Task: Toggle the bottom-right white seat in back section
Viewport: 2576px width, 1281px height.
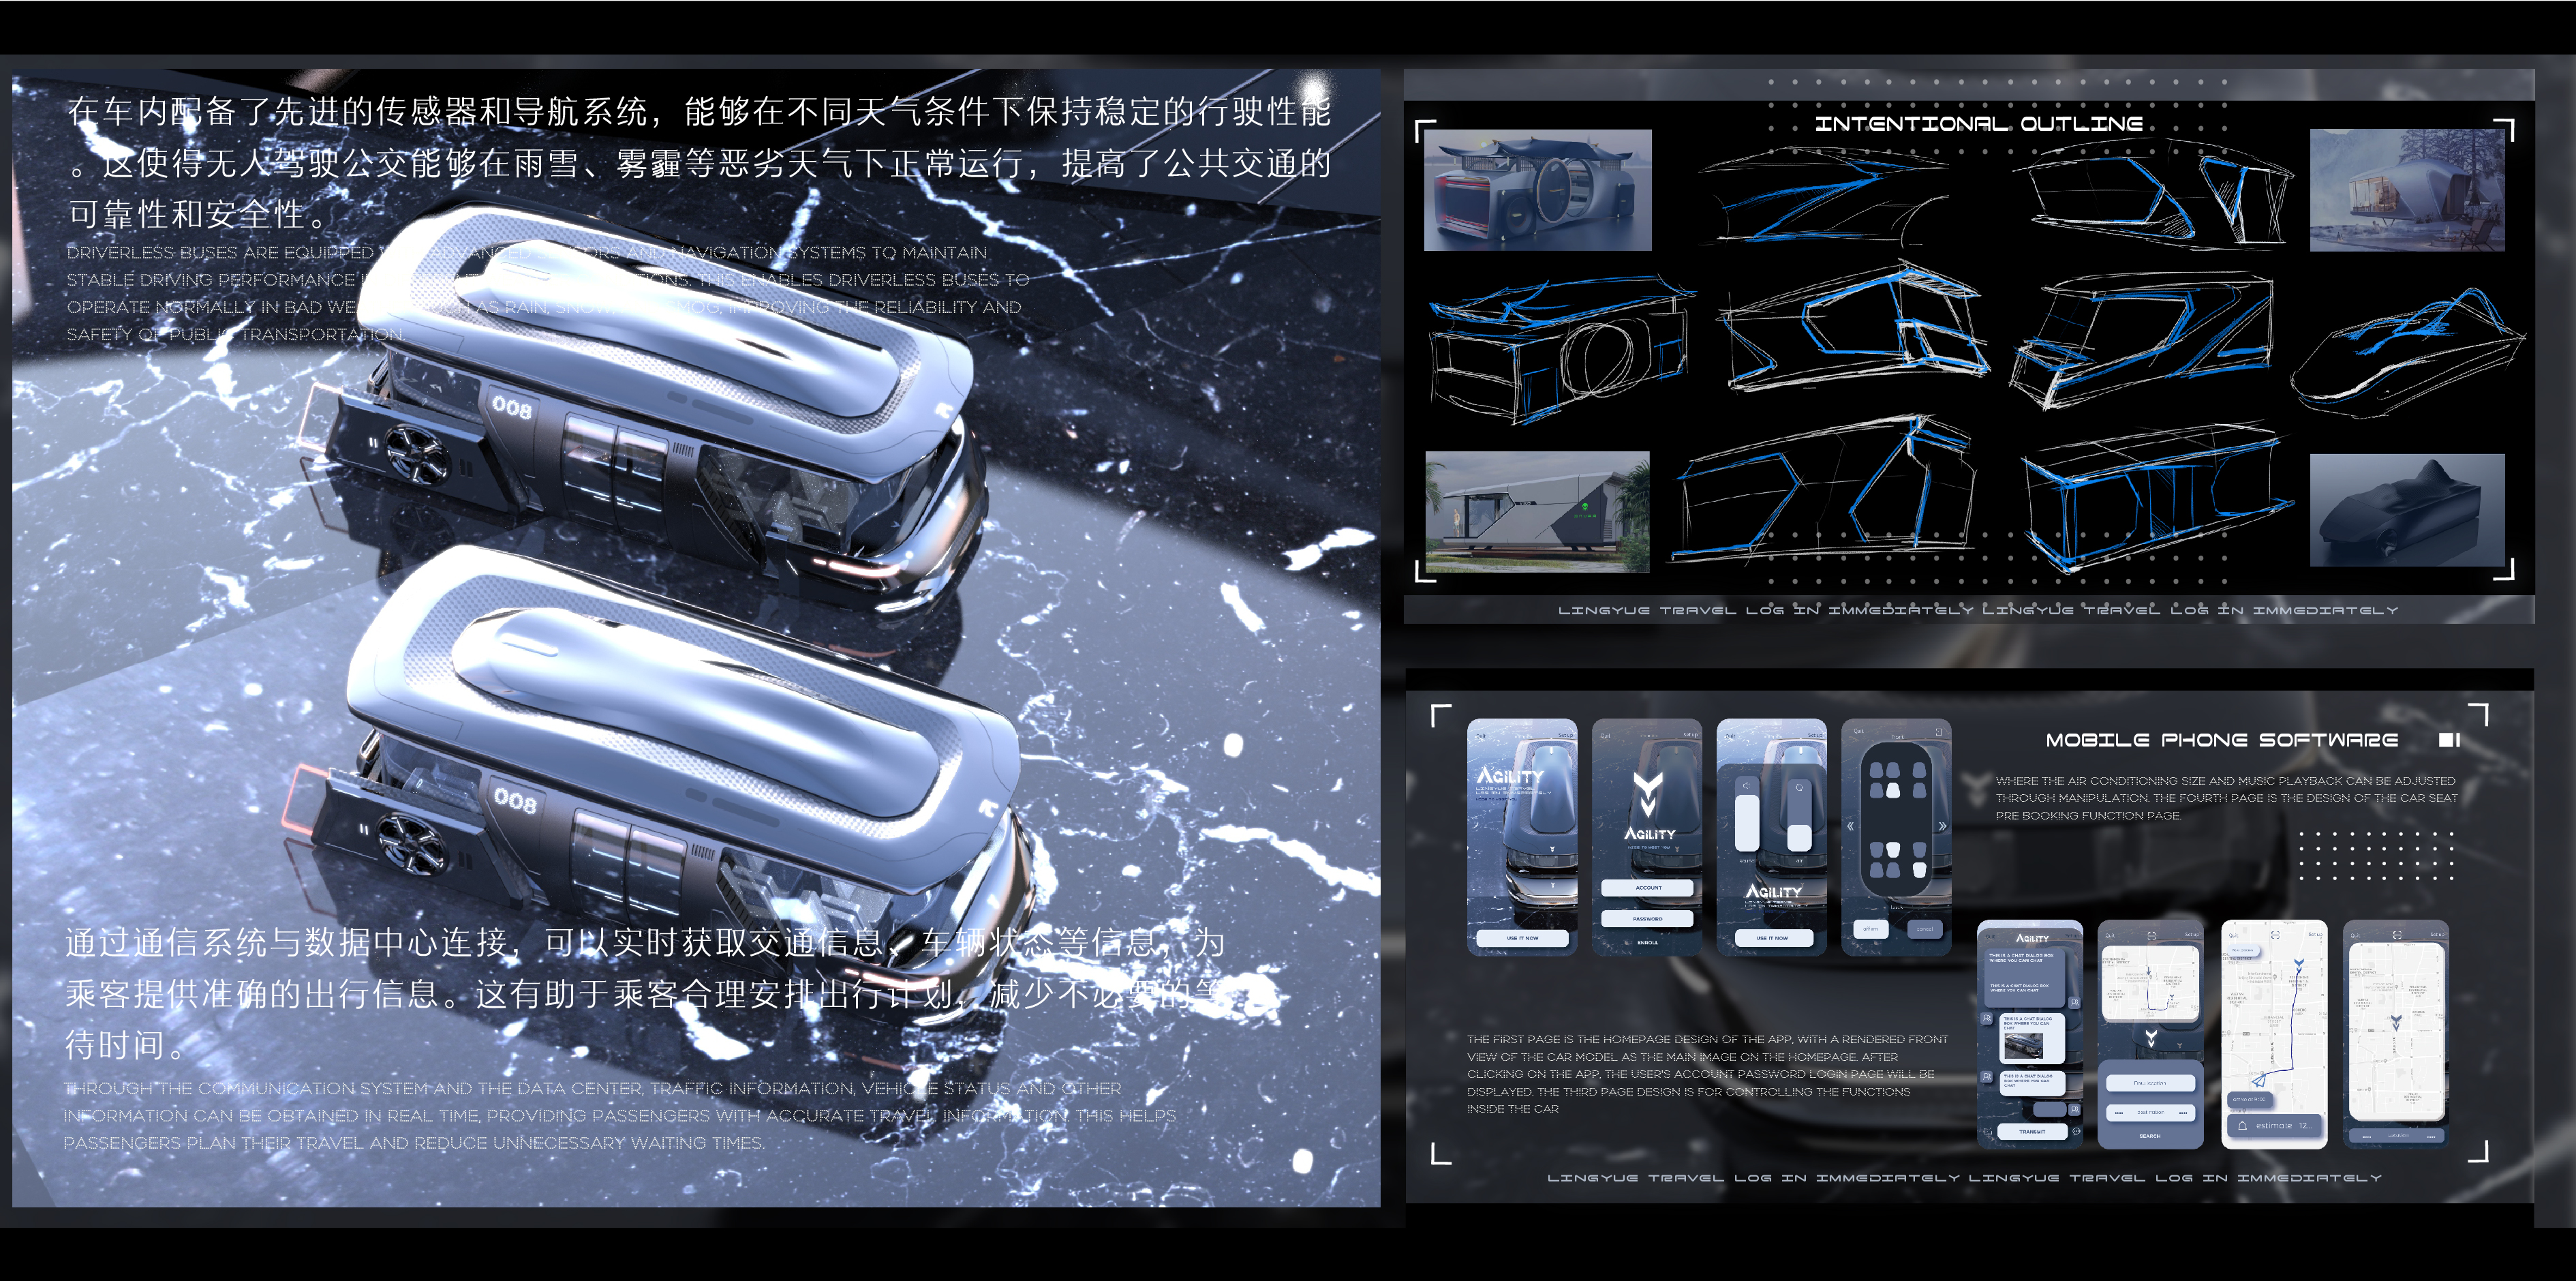Action: pyautogui.click(x=1920, y=870)
